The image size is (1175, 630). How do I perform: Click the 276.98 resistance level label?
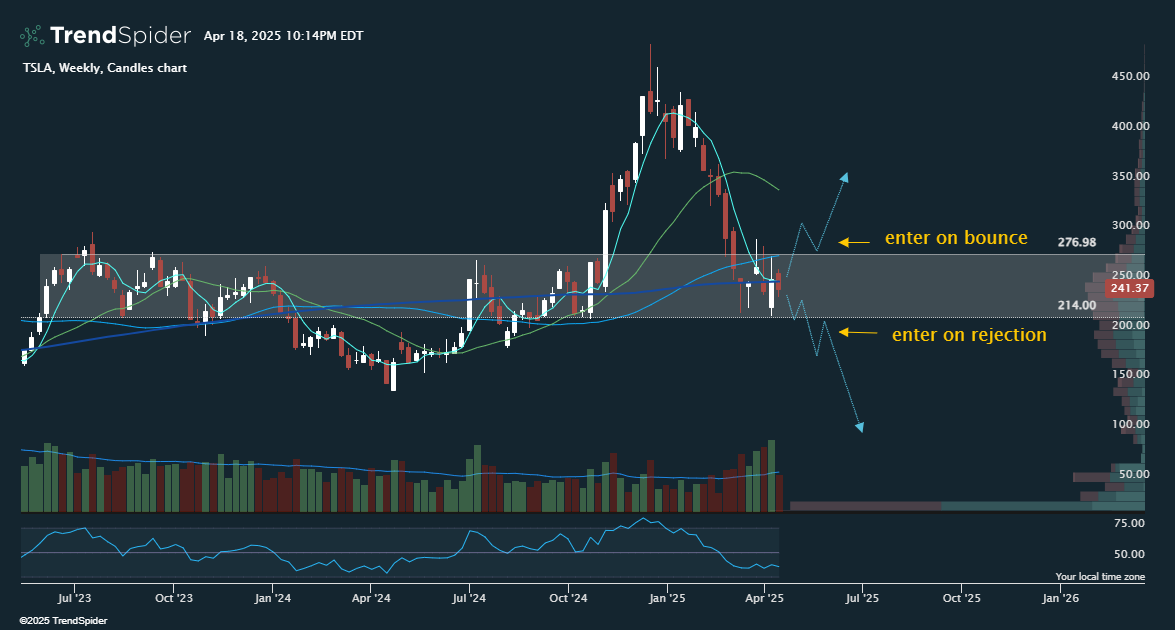1077,242
